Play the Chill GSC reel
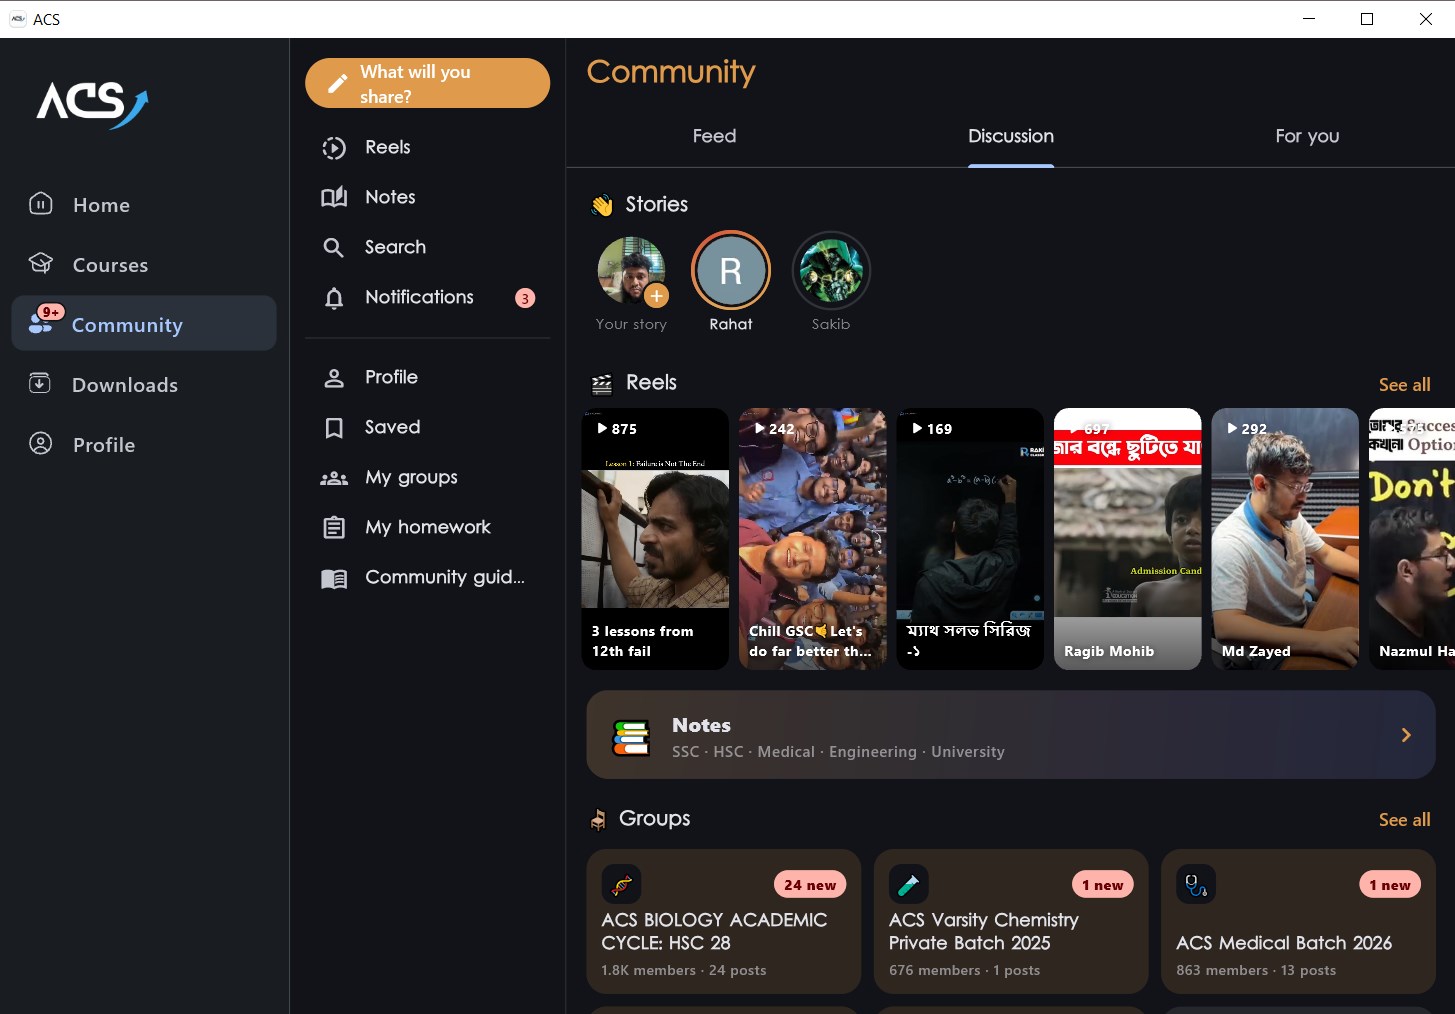The height and width of the screenshot is (1014, 1455). click(x=812, y=539)
